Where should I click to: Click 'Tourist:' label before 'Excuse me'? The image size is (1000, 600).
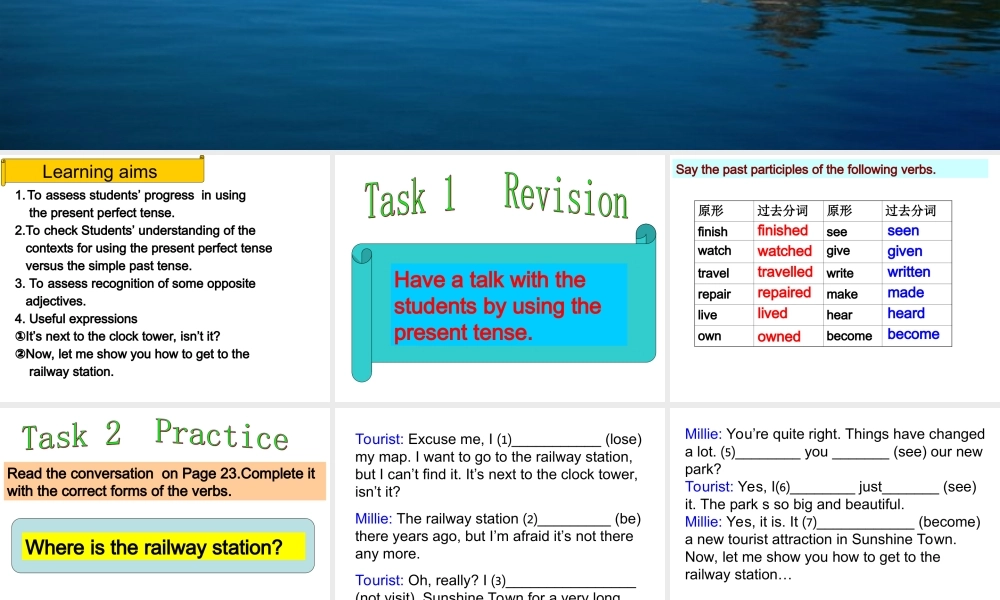tap(379, 439)
